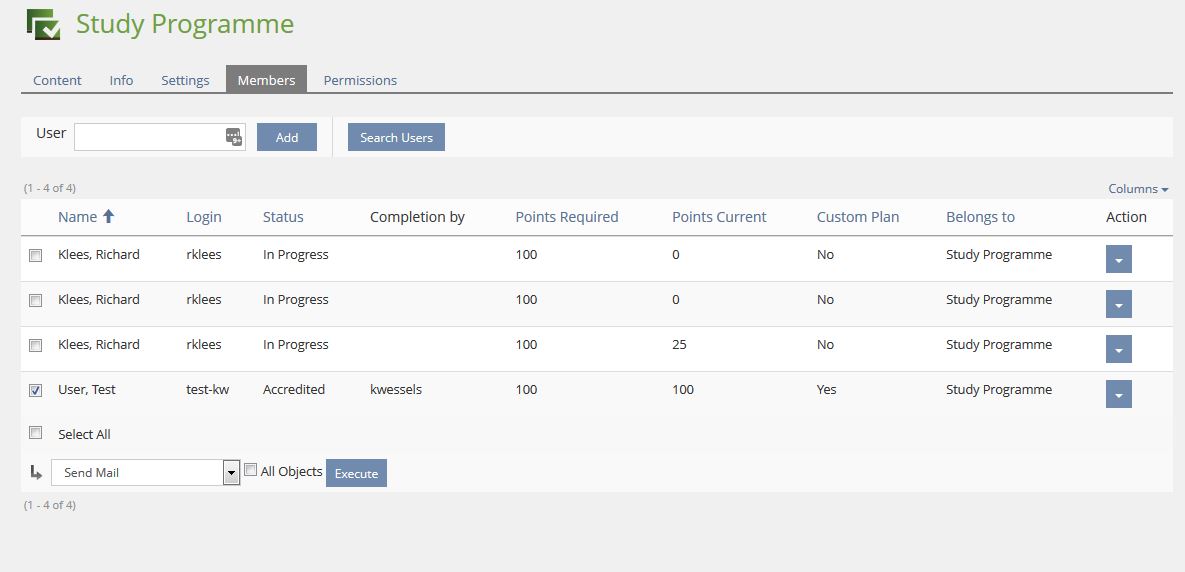Enable the All Objects checkbox
Image resolution: width=1185 pixels, height=572 pixels.
[x=251, y=470]
